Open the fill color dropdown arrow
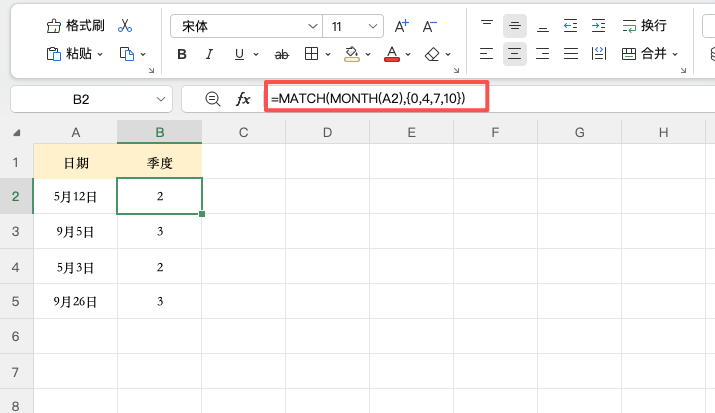This screenshot has width=715, height=413. pos(368,55)
